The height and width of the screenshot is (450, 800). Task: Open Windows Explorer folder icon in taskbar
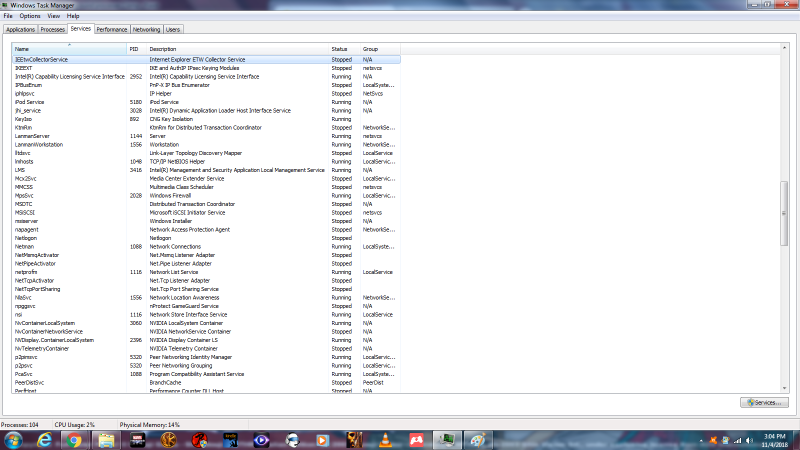click(106, 440)
